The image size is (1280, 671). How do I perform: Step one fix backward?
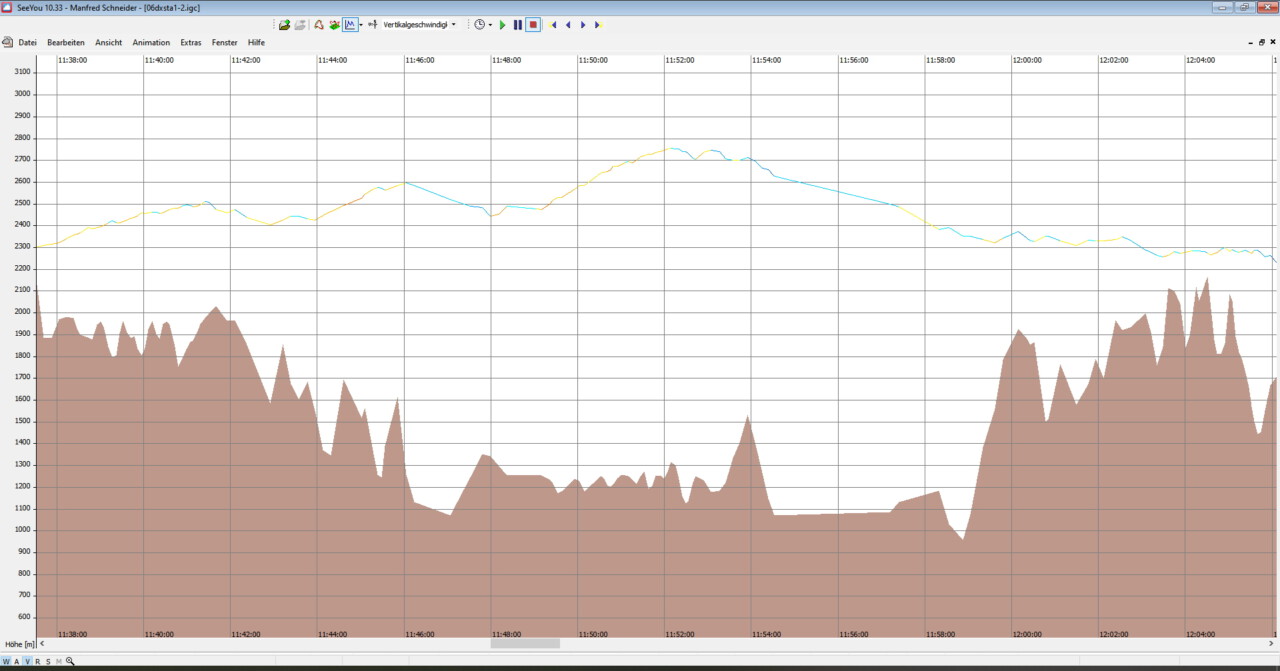(x=568, y=24)
